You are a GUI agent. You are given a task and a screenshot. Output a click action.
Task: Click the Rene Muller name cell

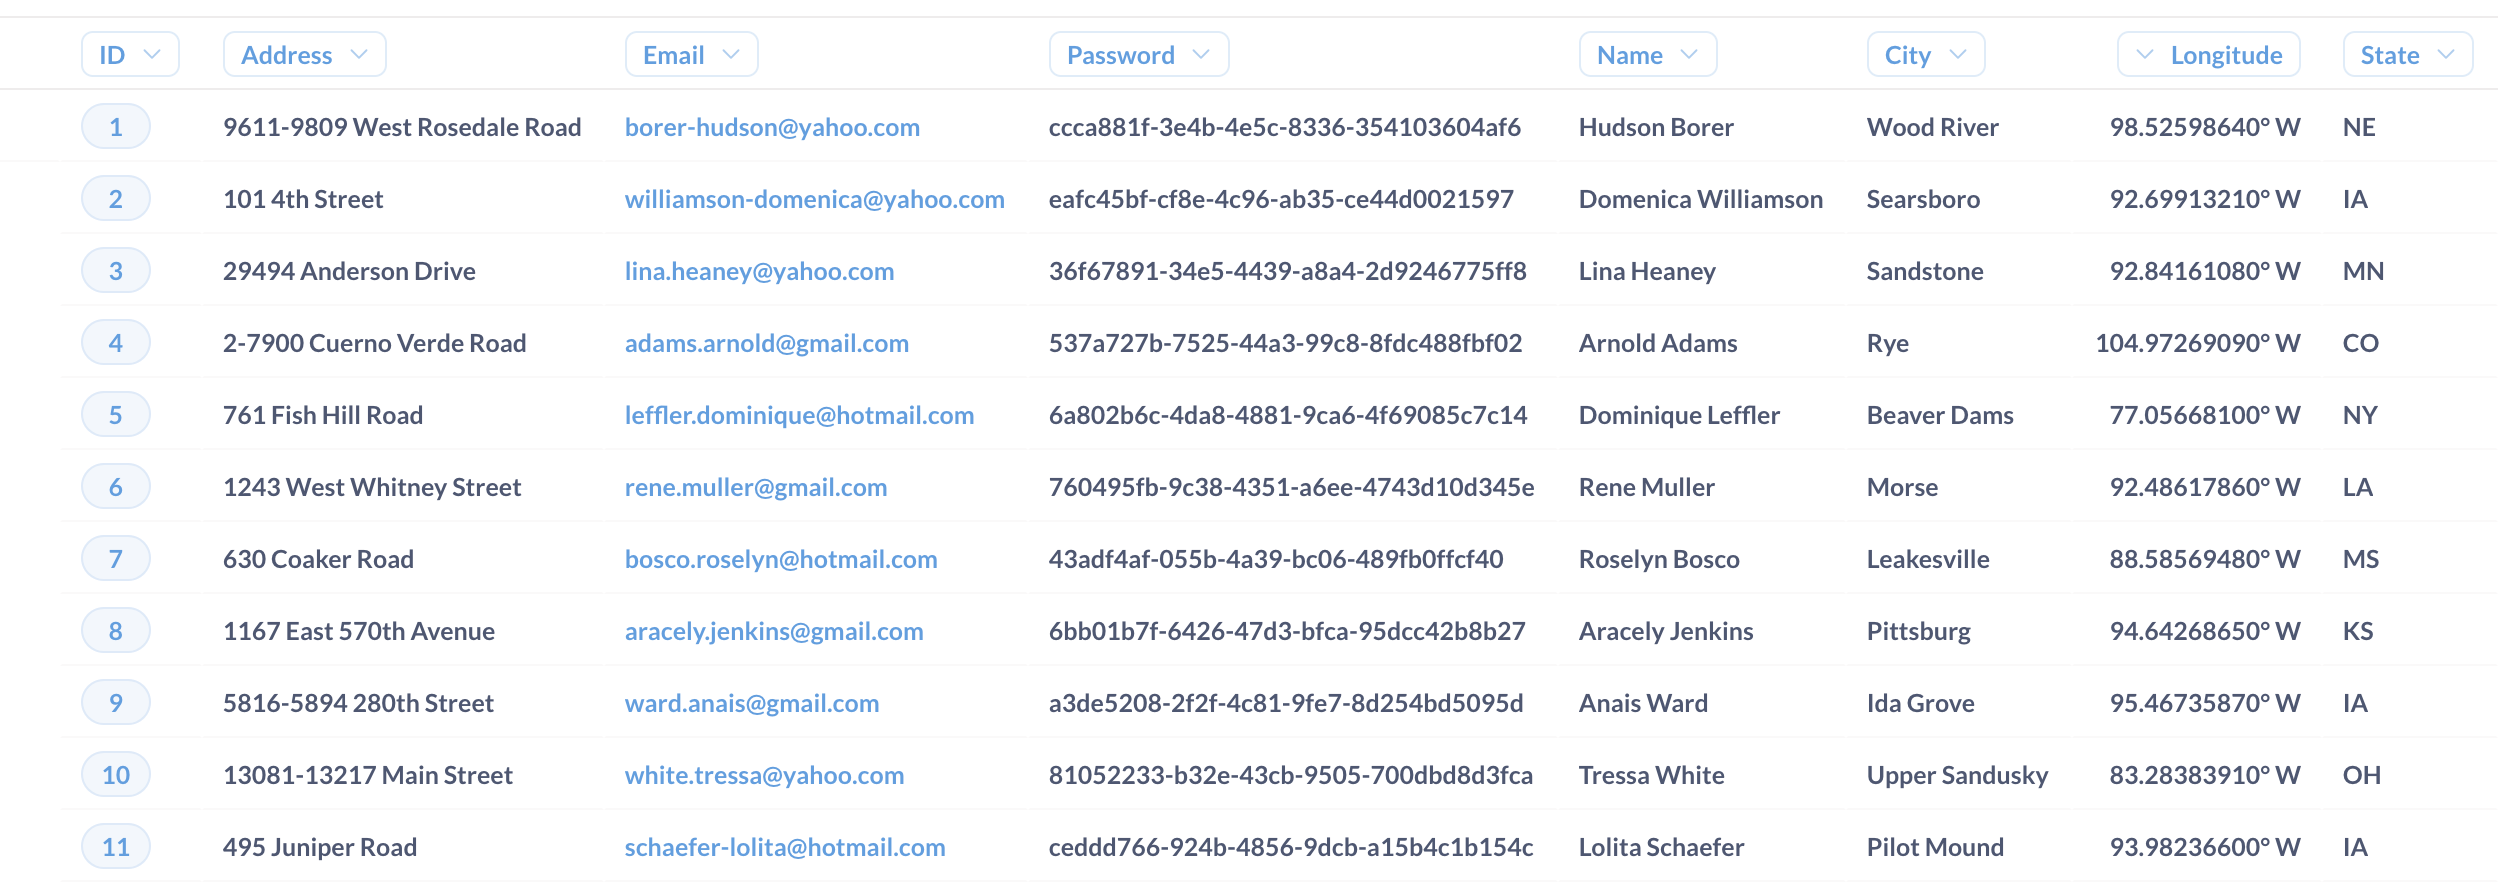click(1646, 487)
